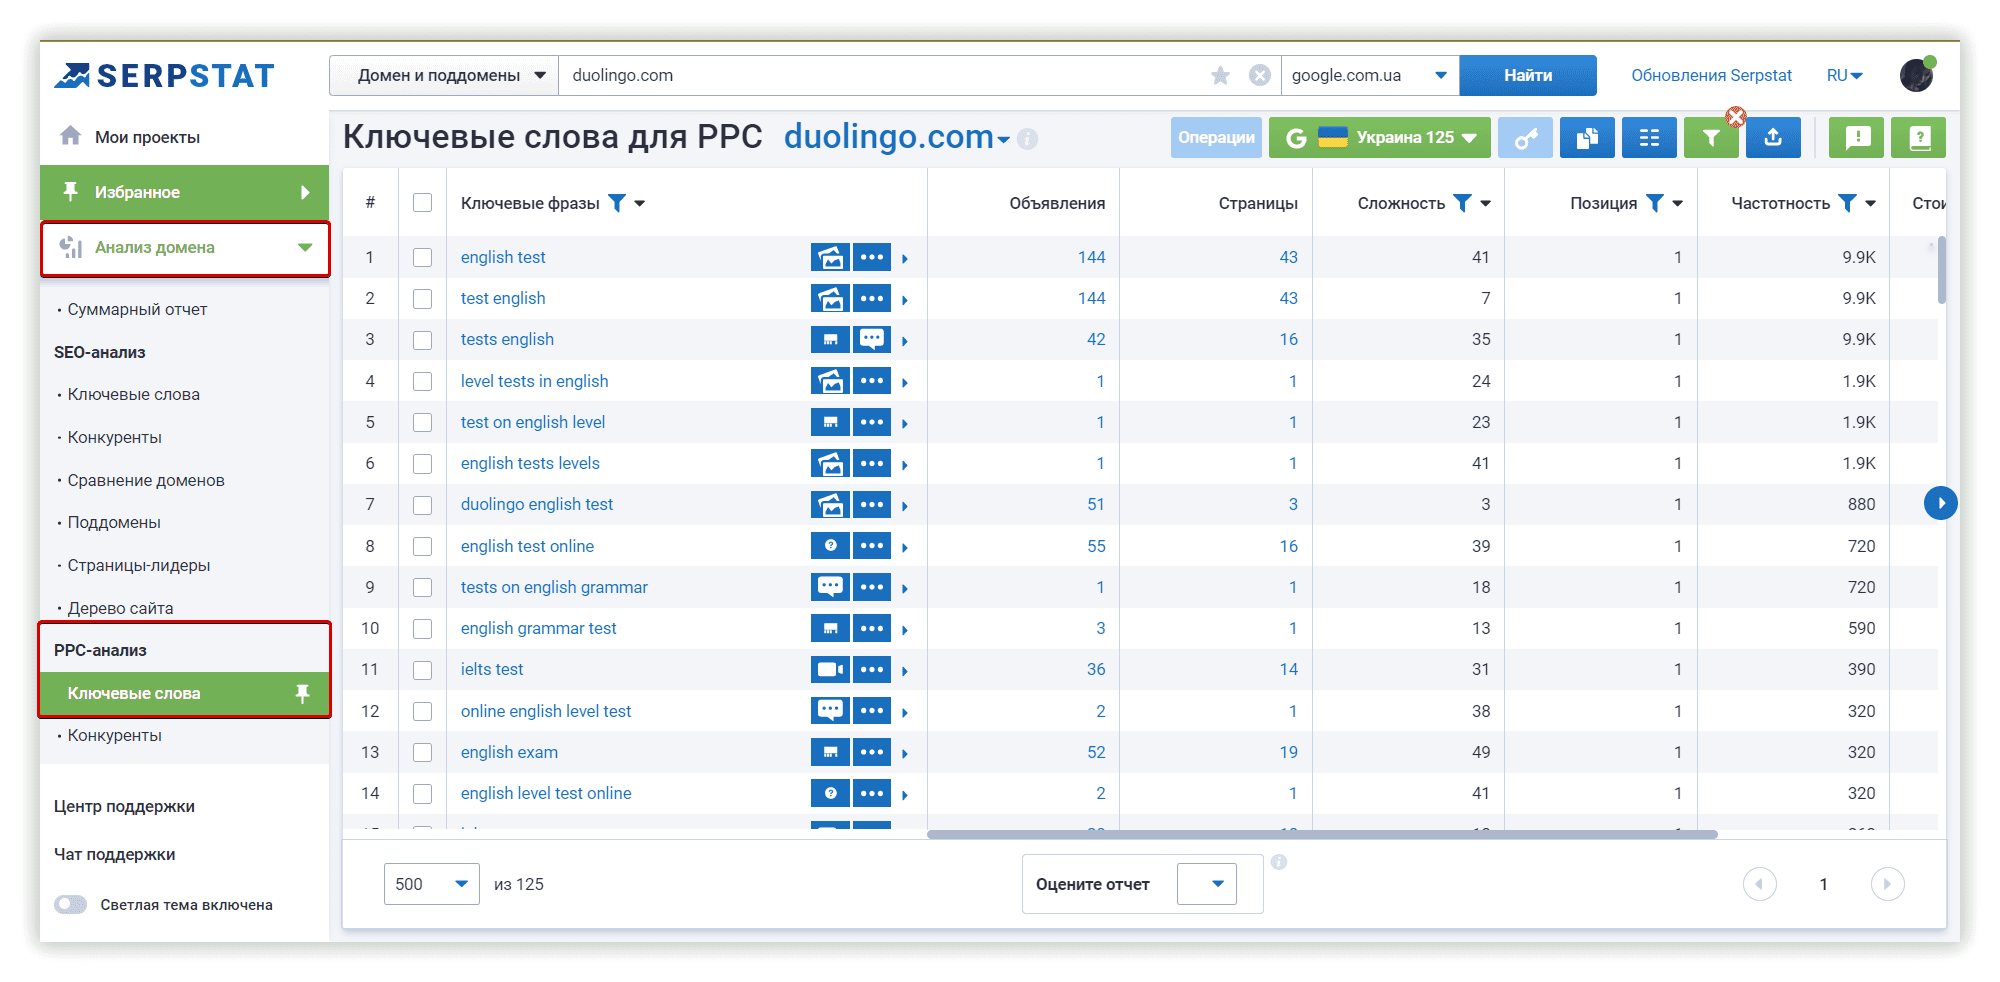Image resolution: width=2000 pixels, height=982 pixels.
Task: Check the box for english exam row
Action: click(422, 752)
